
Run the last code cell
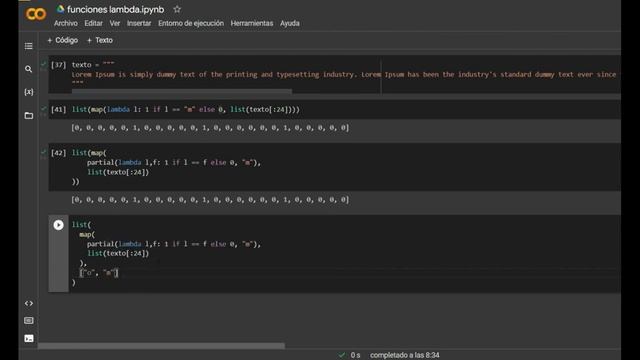58,225
